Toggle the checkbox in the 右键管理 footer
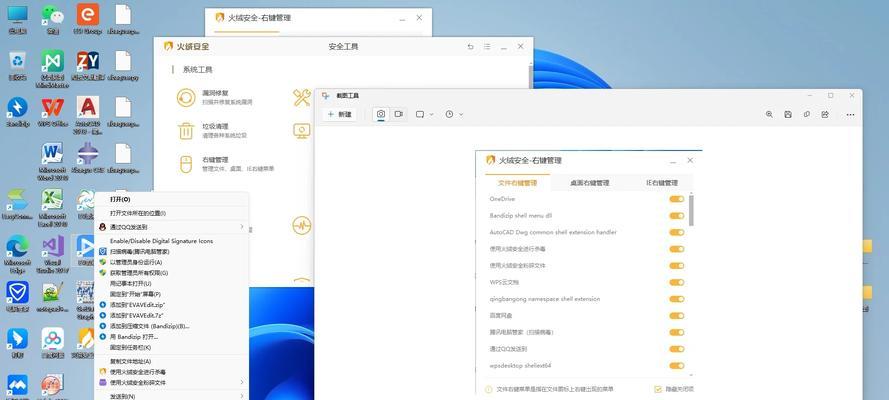Image resolution: width=889 pixels, height=400 pixels. pos(658,389)
